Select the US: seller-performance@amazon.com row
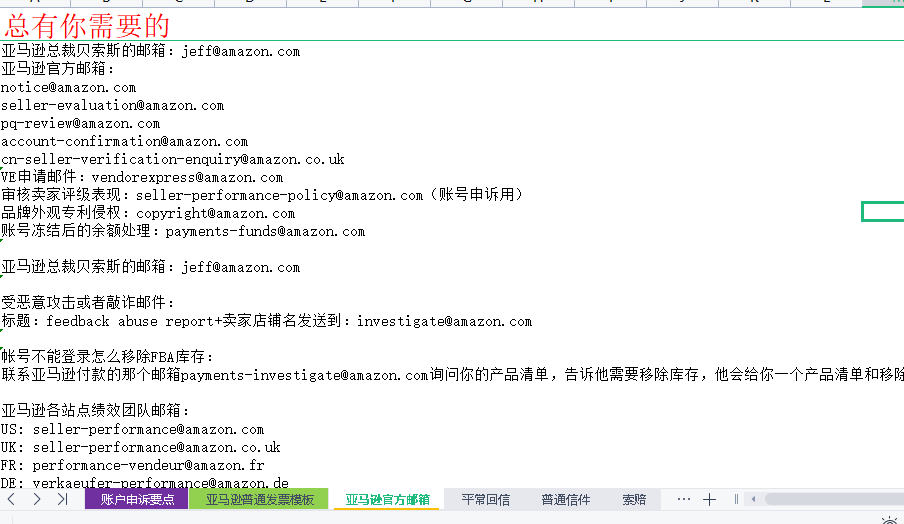 point(132,429)
